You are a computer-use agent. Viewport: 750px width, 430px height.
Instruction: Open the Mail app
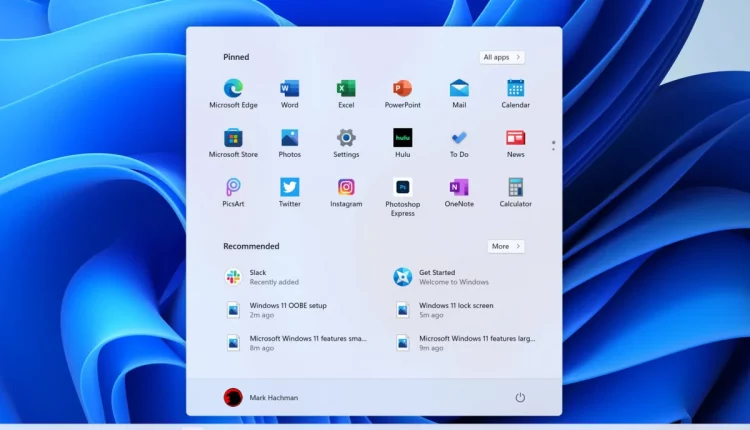pos(459,88)
